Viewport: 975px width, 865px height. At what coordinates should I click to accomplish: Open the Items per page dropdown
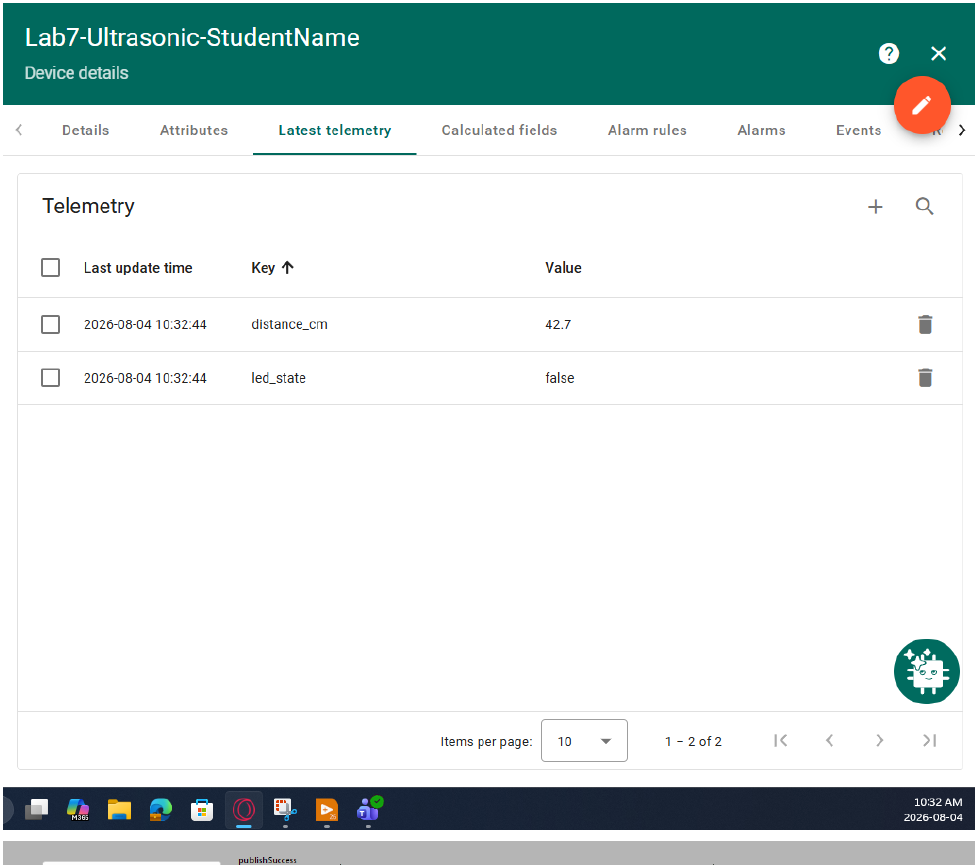[x=584, y=741]
